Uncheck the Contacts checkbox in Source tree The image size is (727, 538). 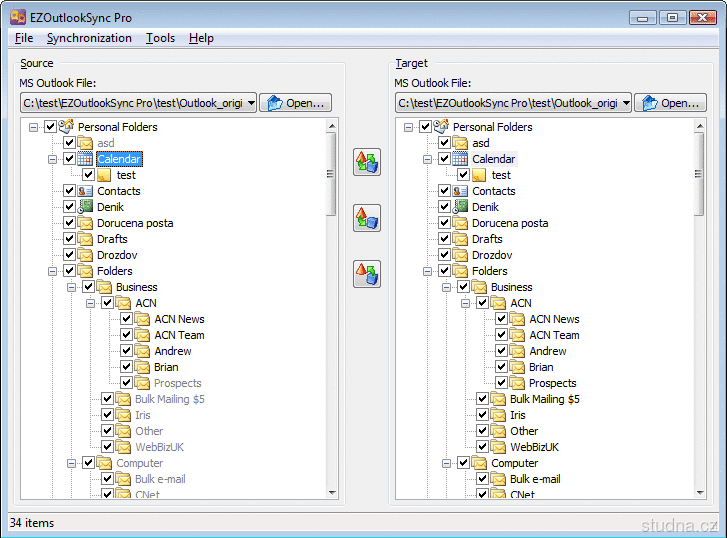(x=70, y=191)
